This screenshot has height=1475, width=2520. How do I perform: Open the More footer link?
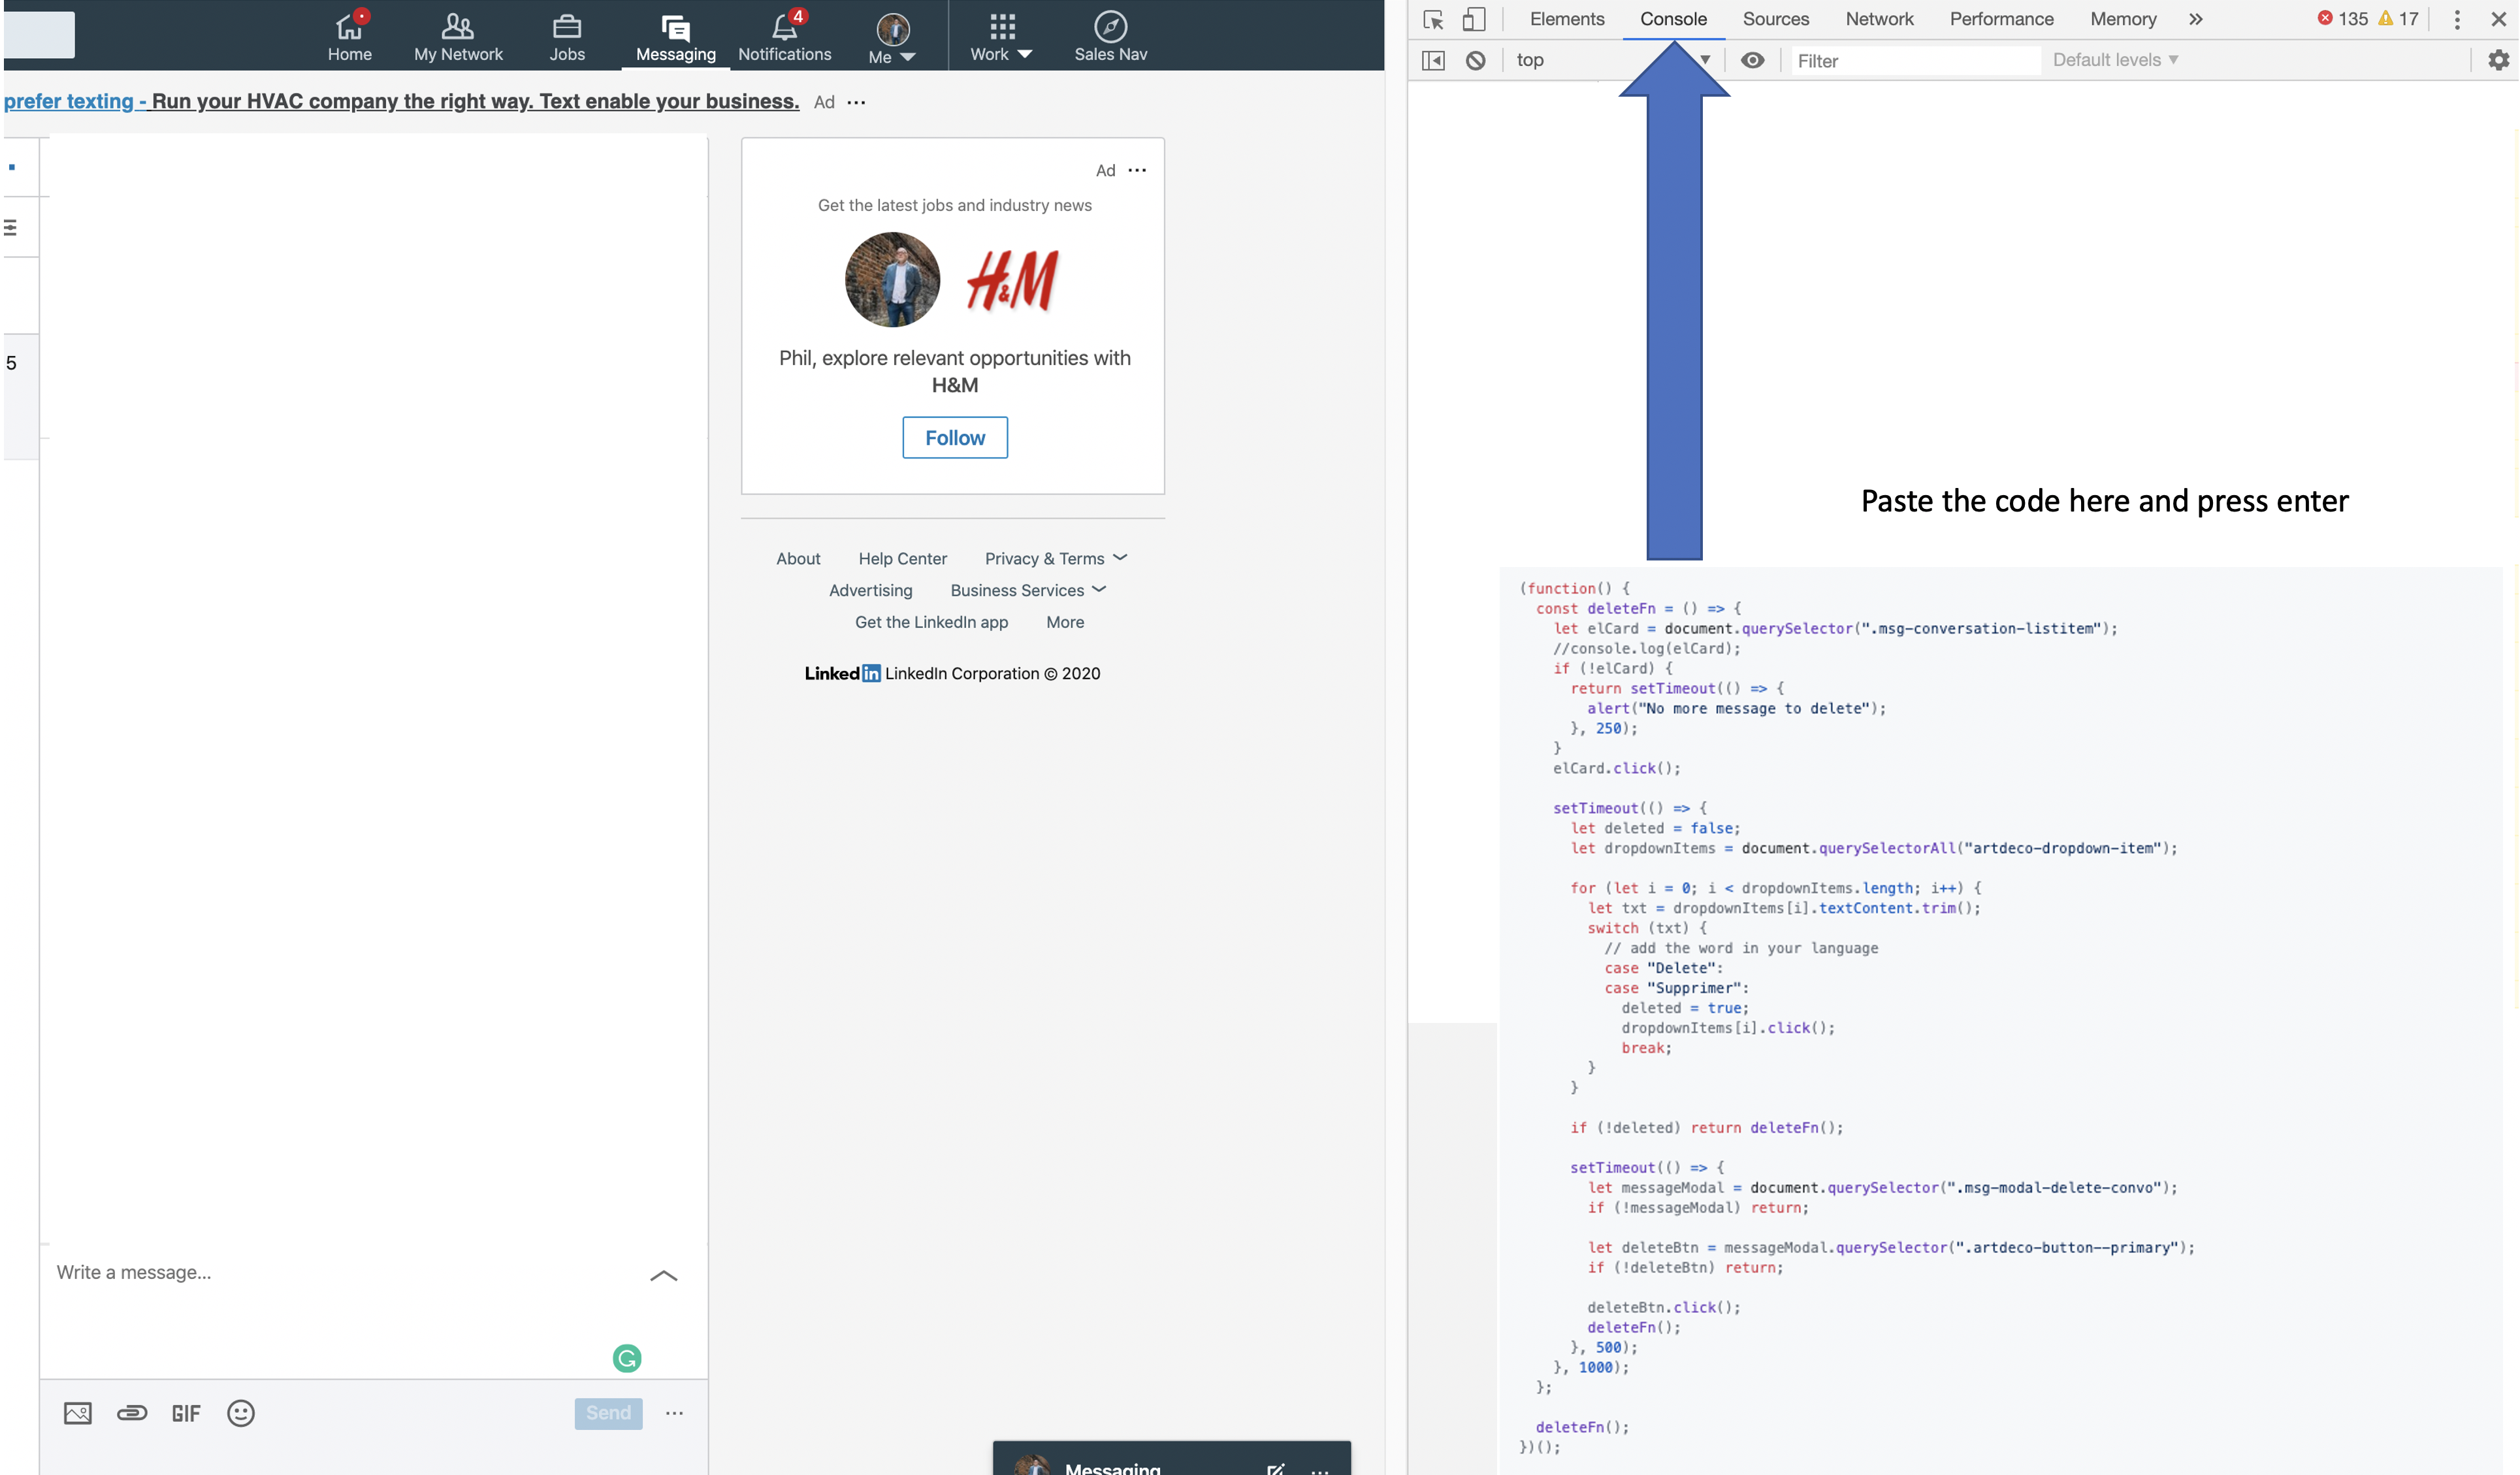[1065, 622]
